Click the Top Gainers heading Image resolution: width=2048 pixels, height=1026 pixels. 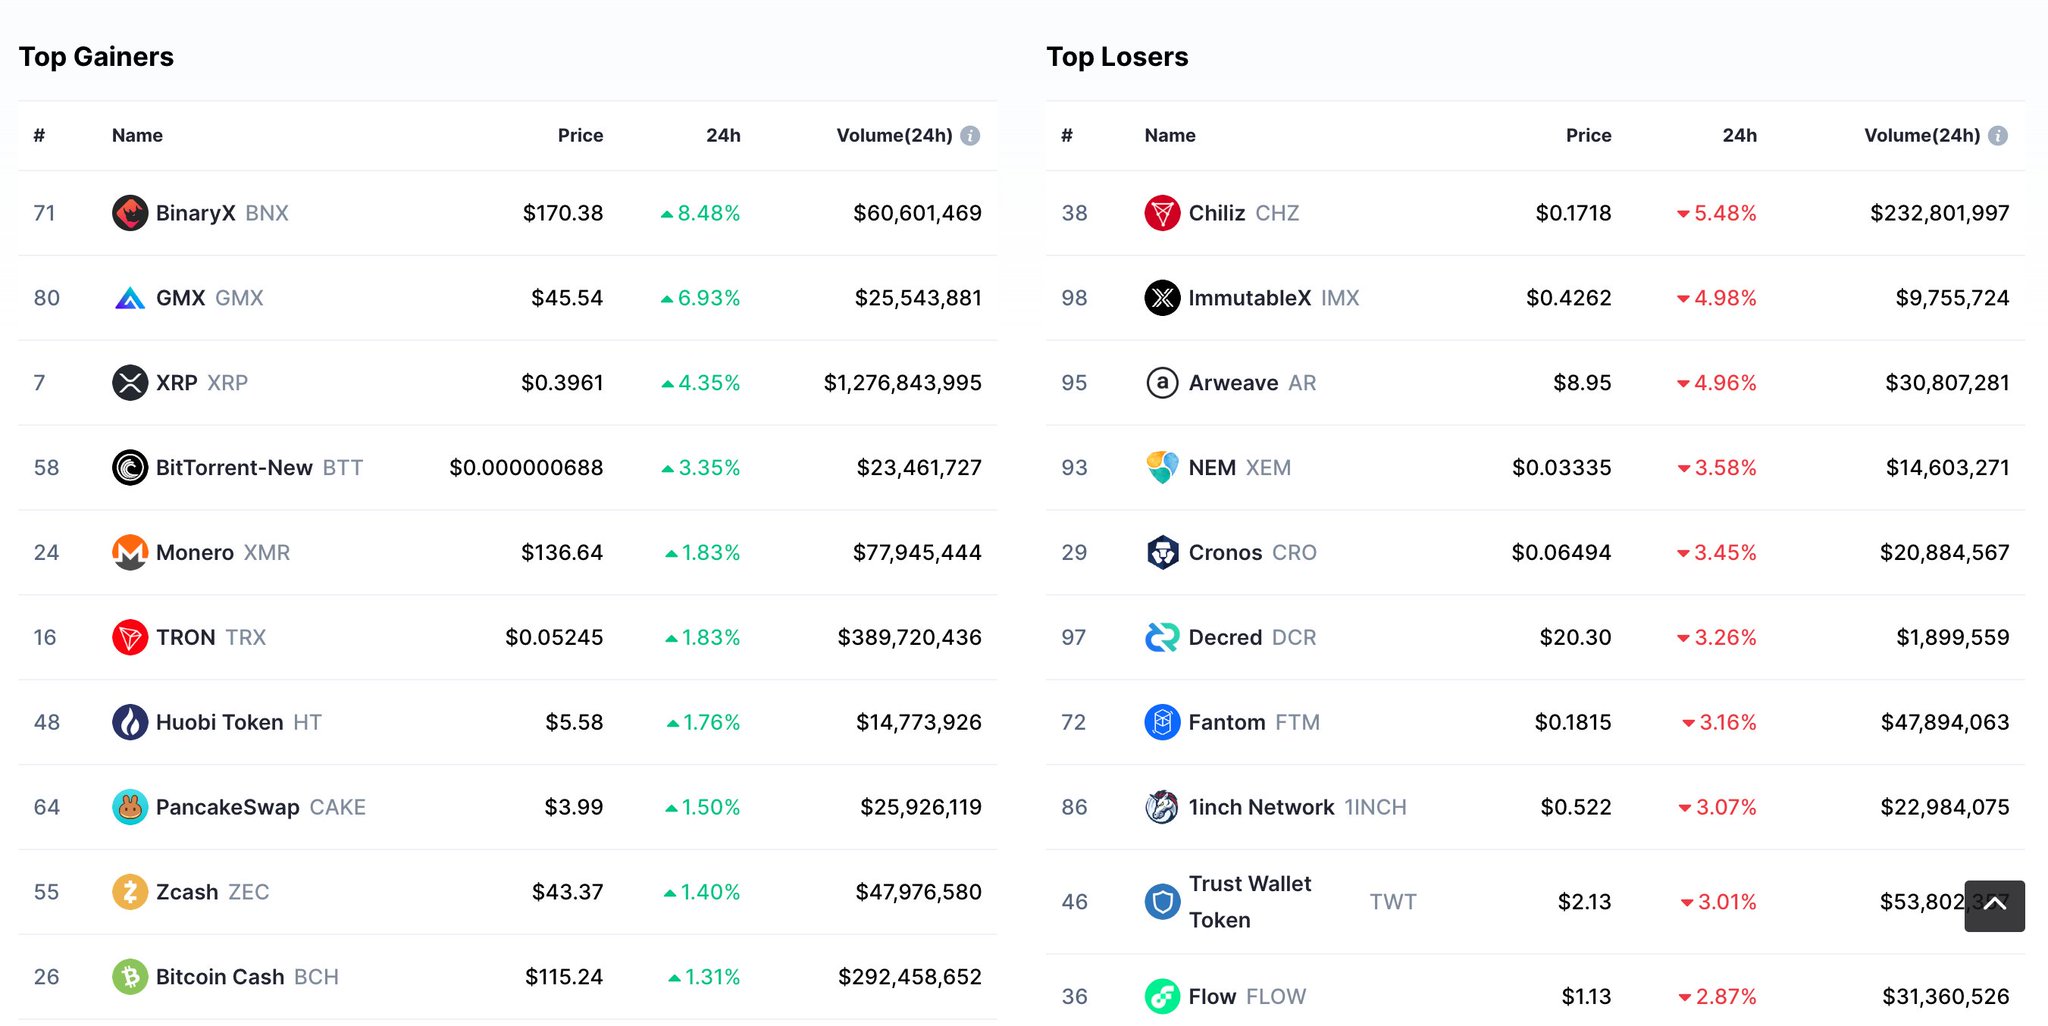tap(97, 57)
